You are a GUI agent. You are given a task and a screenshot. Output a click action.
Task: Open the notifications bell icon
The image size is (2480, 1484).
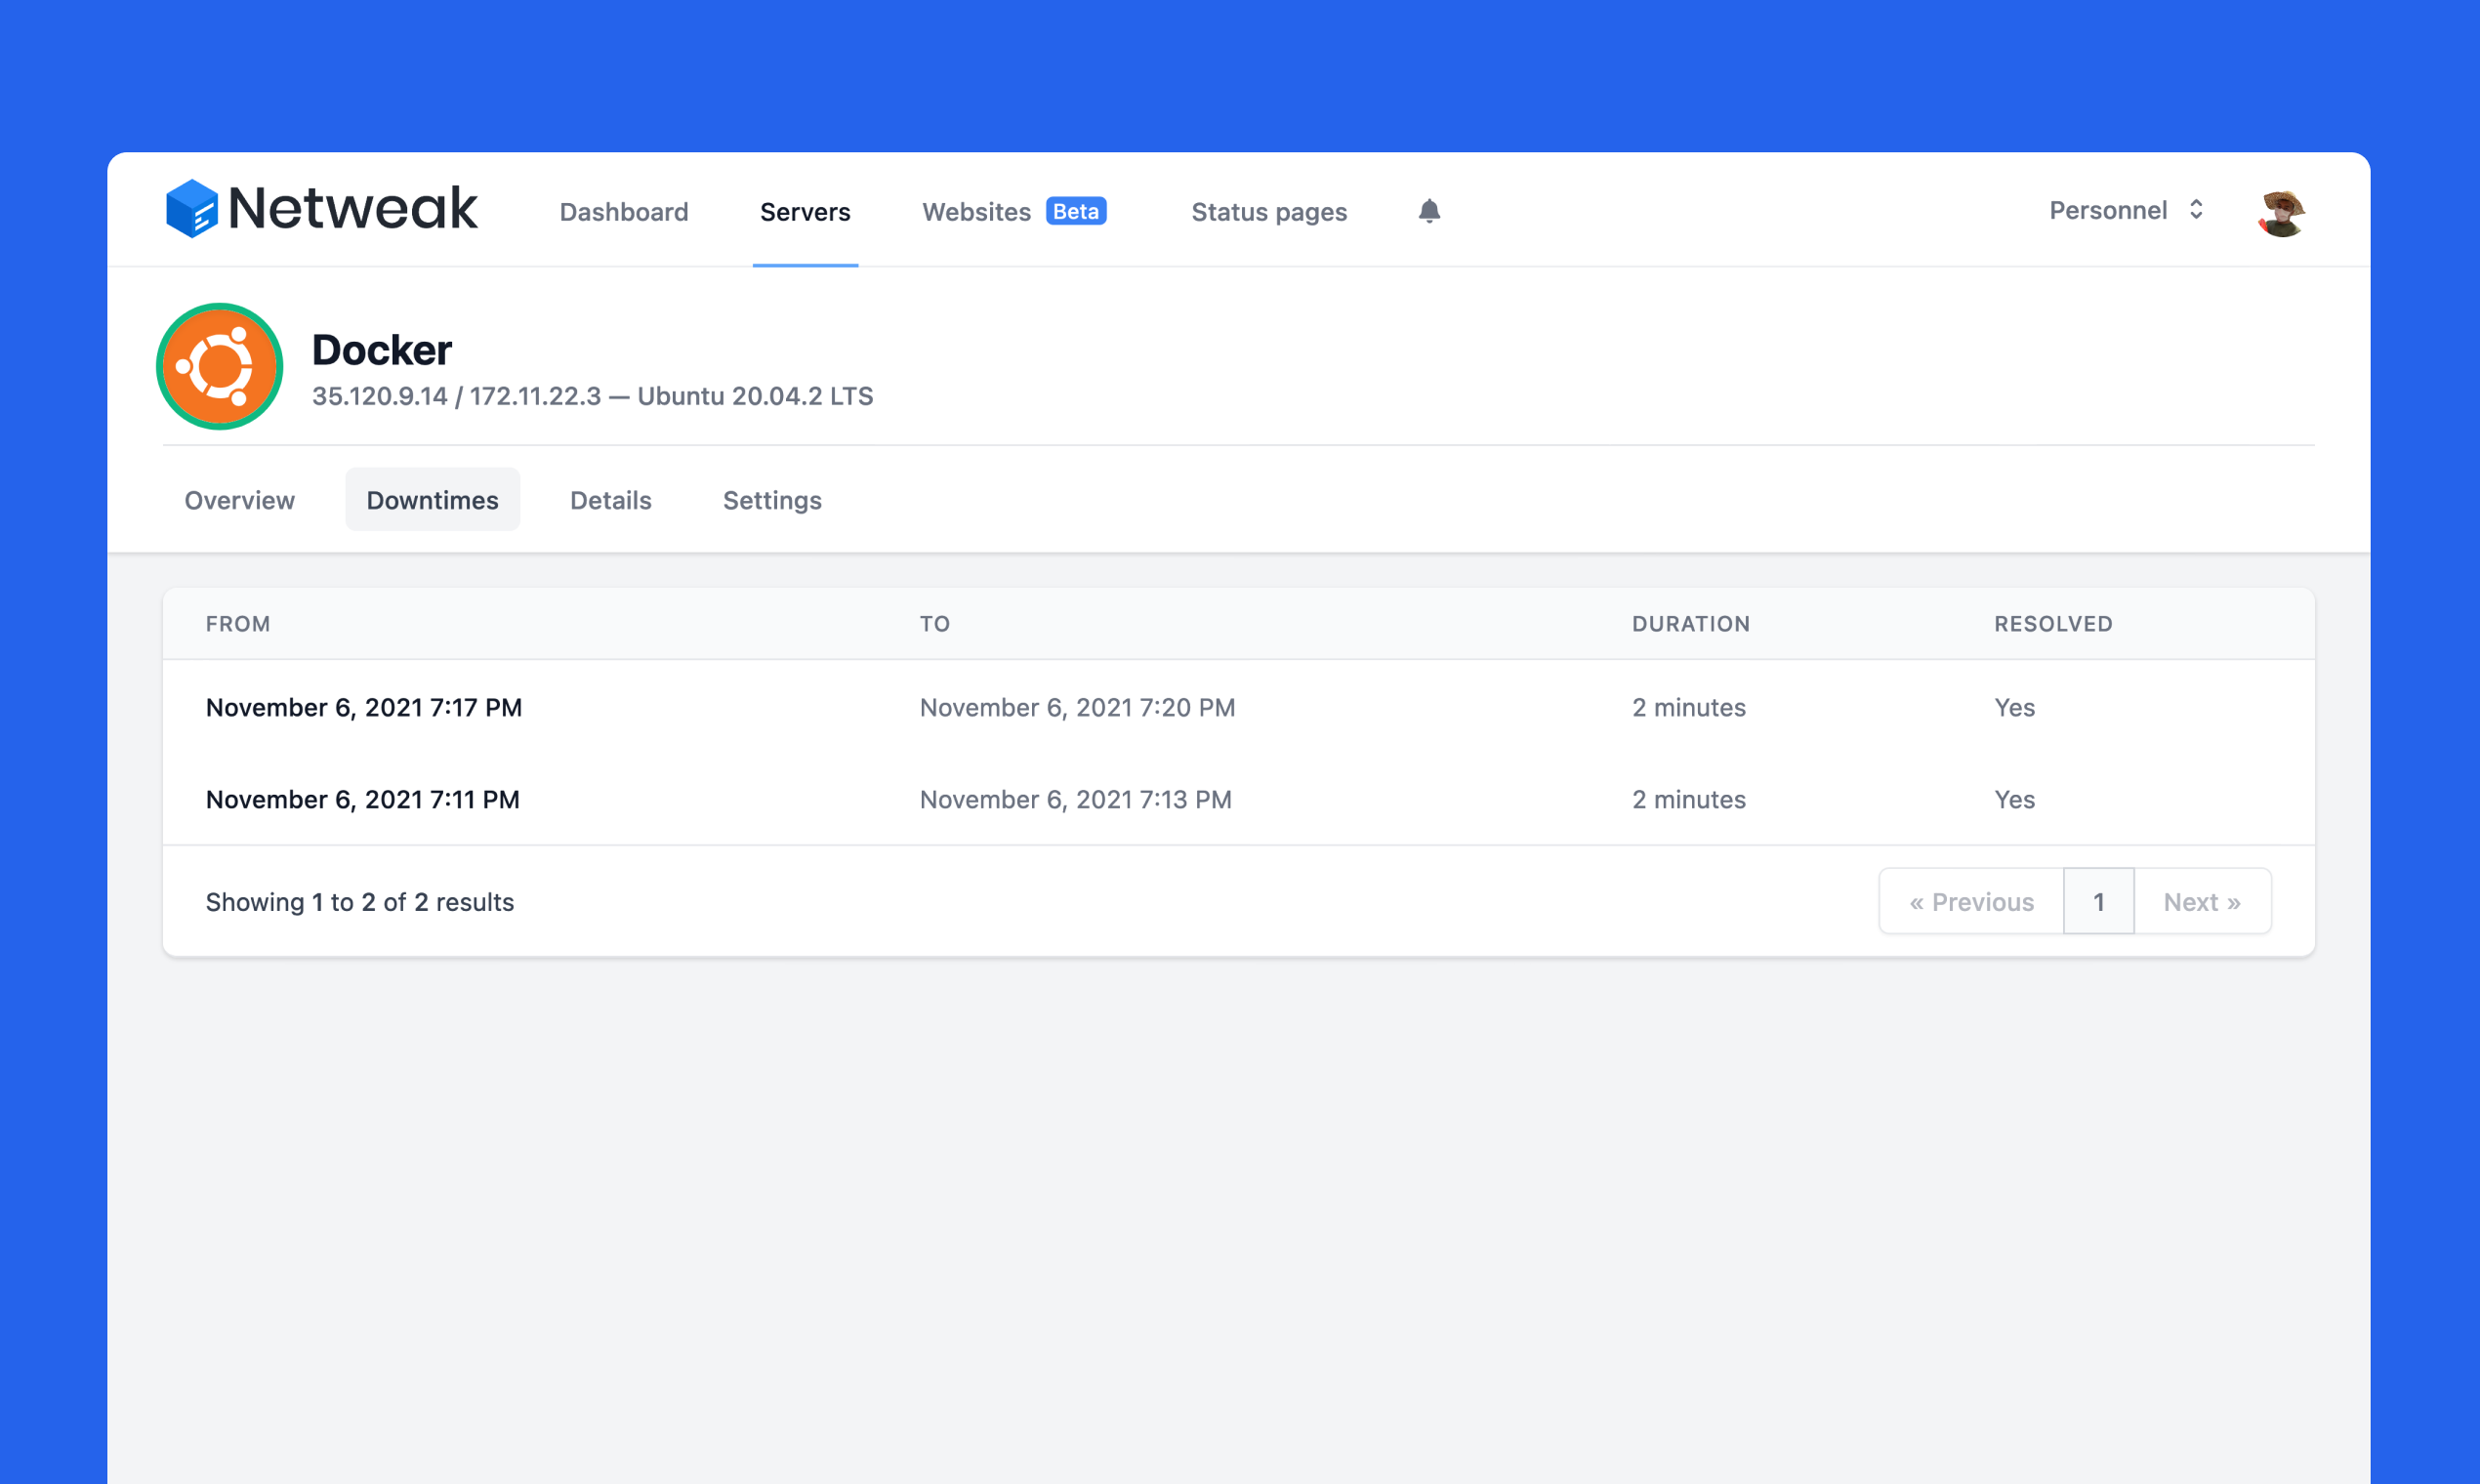pyautogui.click(x=1429, y=211)
